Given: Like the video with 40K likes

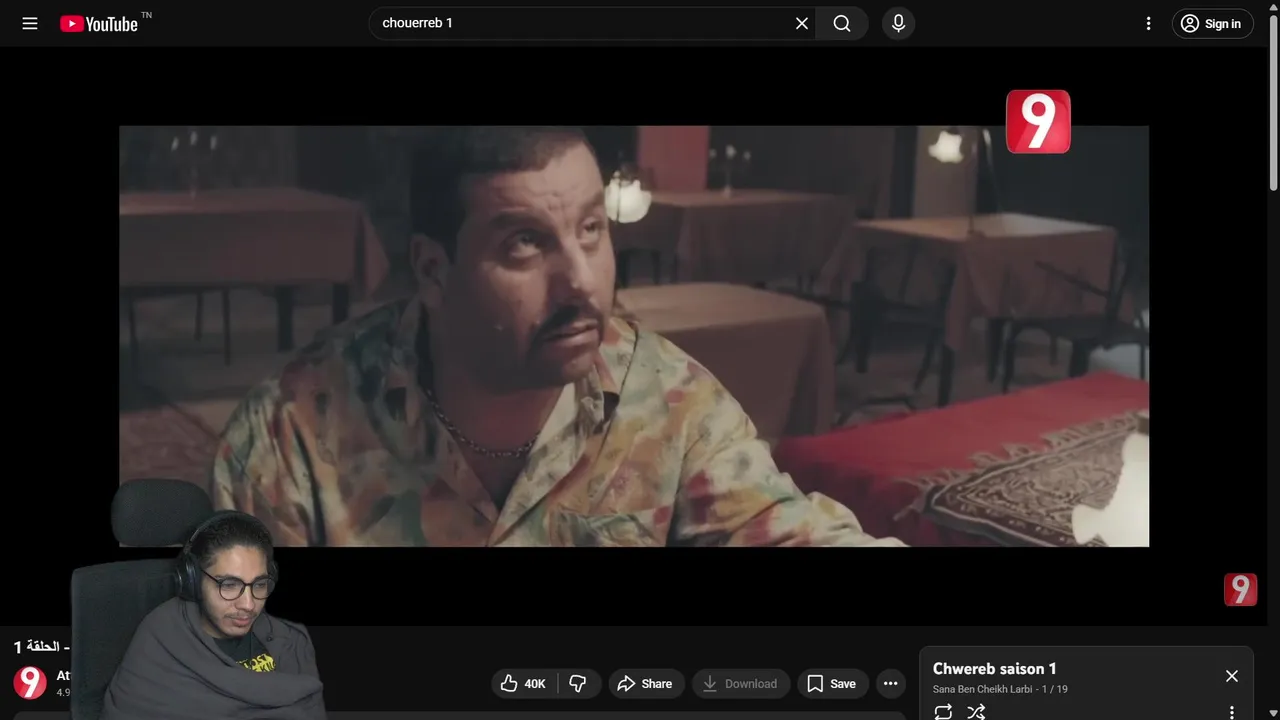Looking at the screenshot, I should tap(524, 683).
